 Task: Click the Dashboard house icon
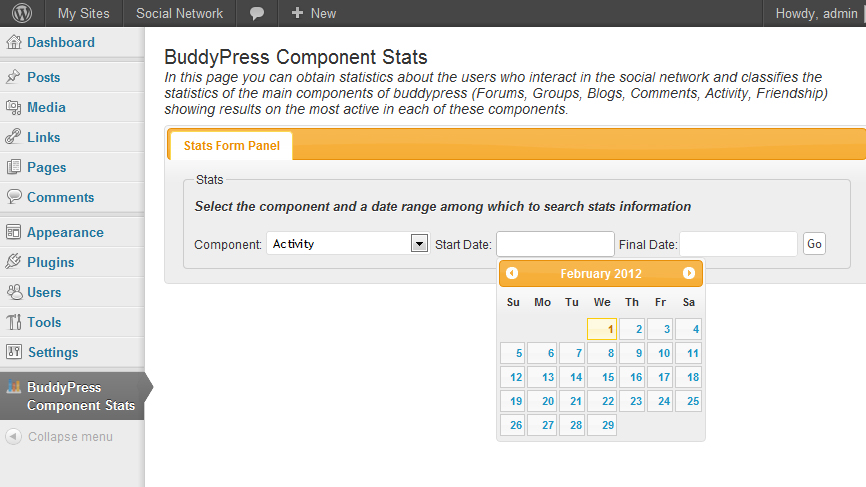14,42
